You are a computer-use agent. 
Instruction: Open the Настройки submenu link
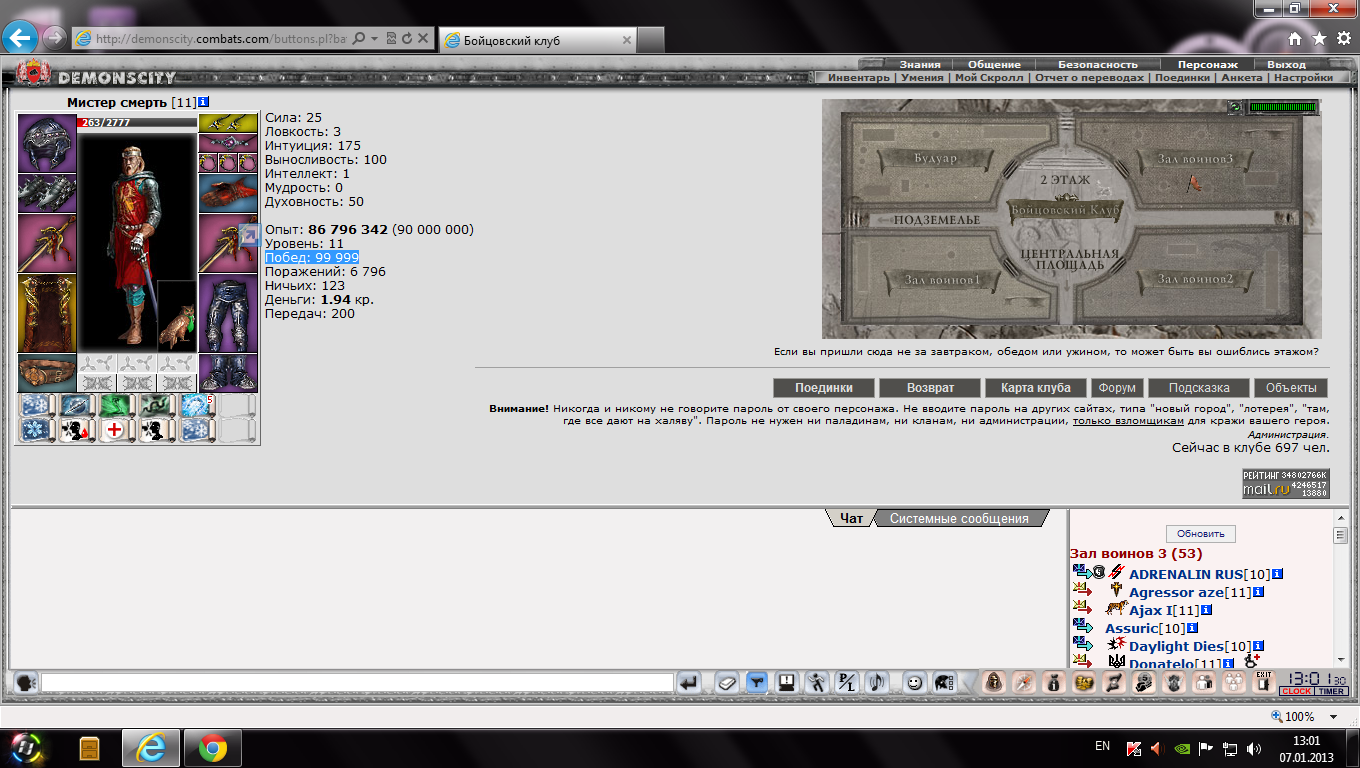pos(1303,77)
